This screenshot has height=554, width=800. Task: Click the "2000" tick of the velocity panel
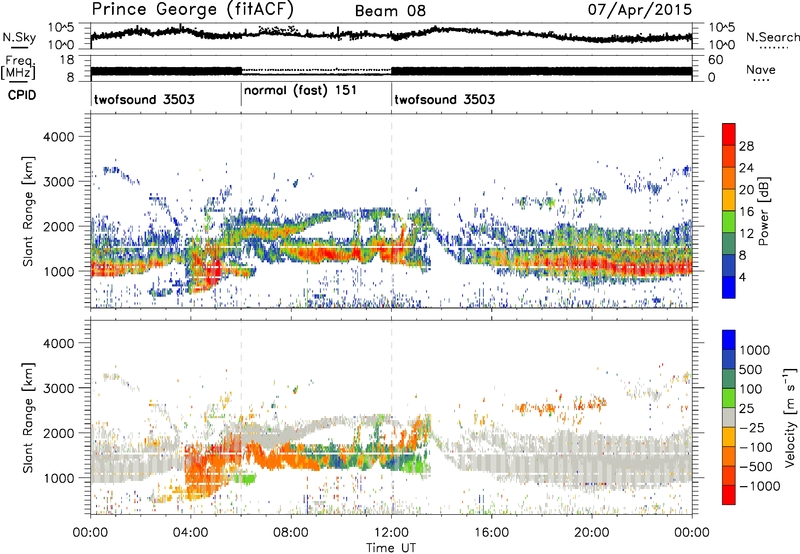tap(58, 433)
